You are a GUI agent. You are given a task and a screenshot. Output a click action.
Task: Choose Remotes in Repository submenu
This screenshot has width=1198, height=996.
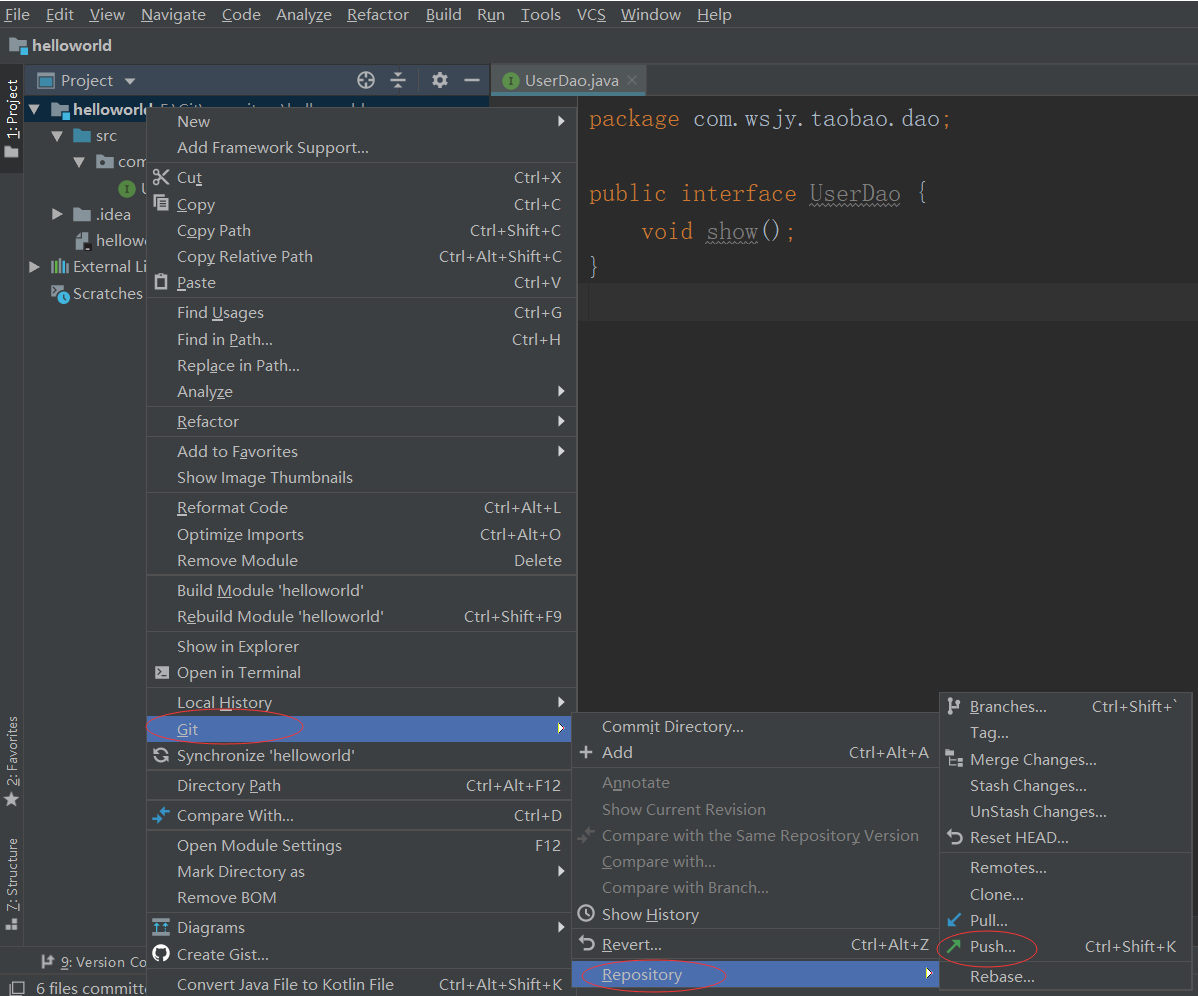coord(1065,868)
